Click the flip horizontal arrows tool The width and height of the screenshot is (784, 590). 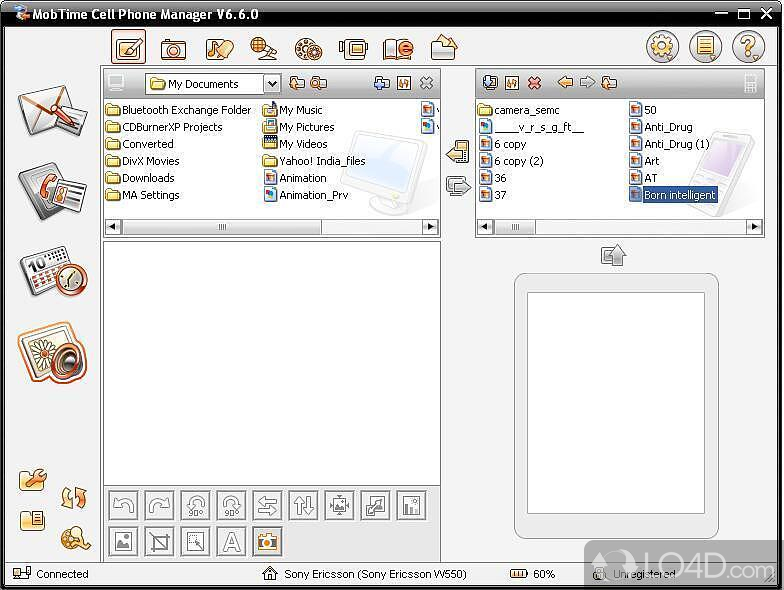coord(267,506)
